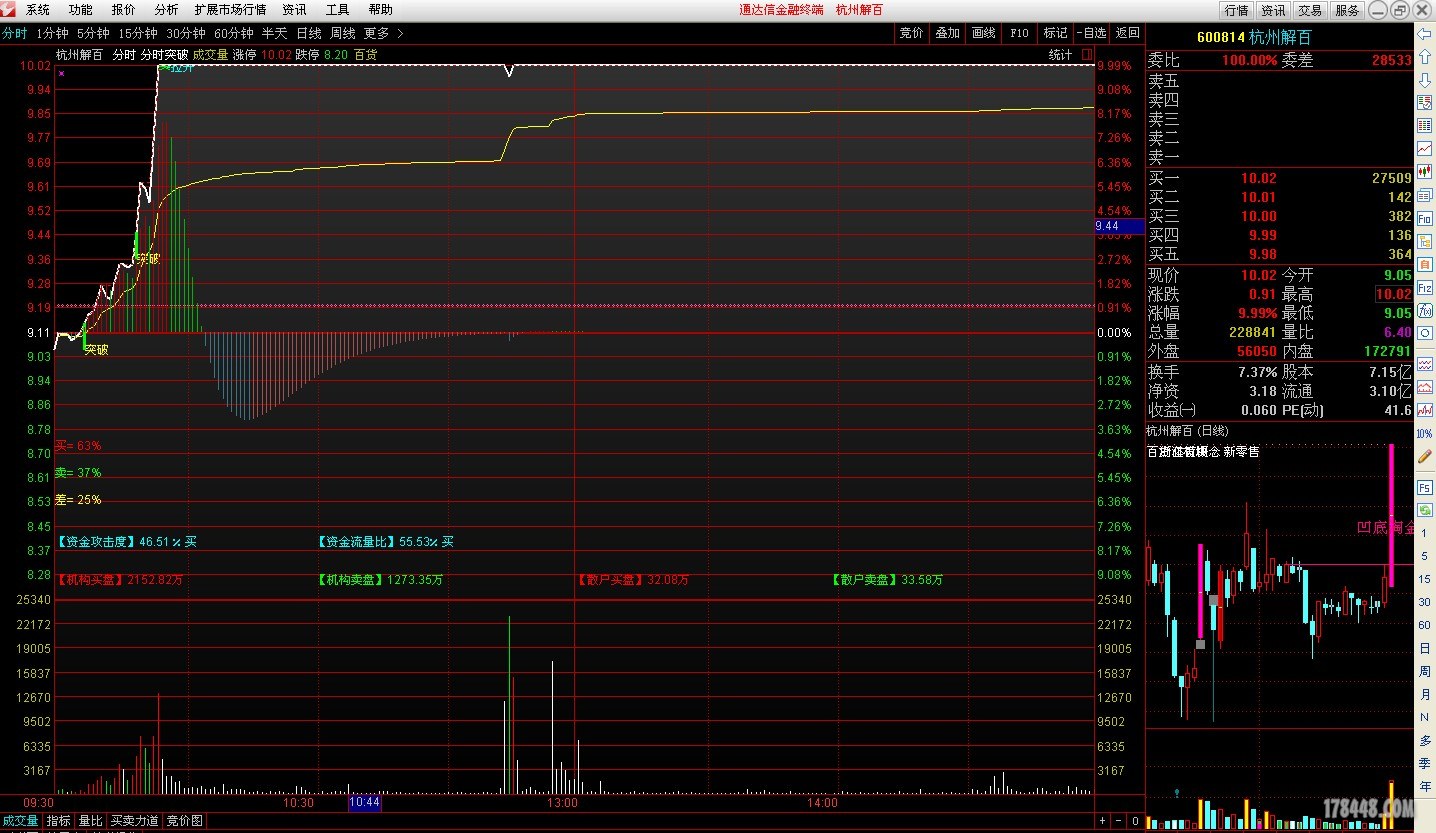This screenshot has width=1436, height=833.
Task: Click the F5 sidebar icon
Action: [x=1424, y=487]
